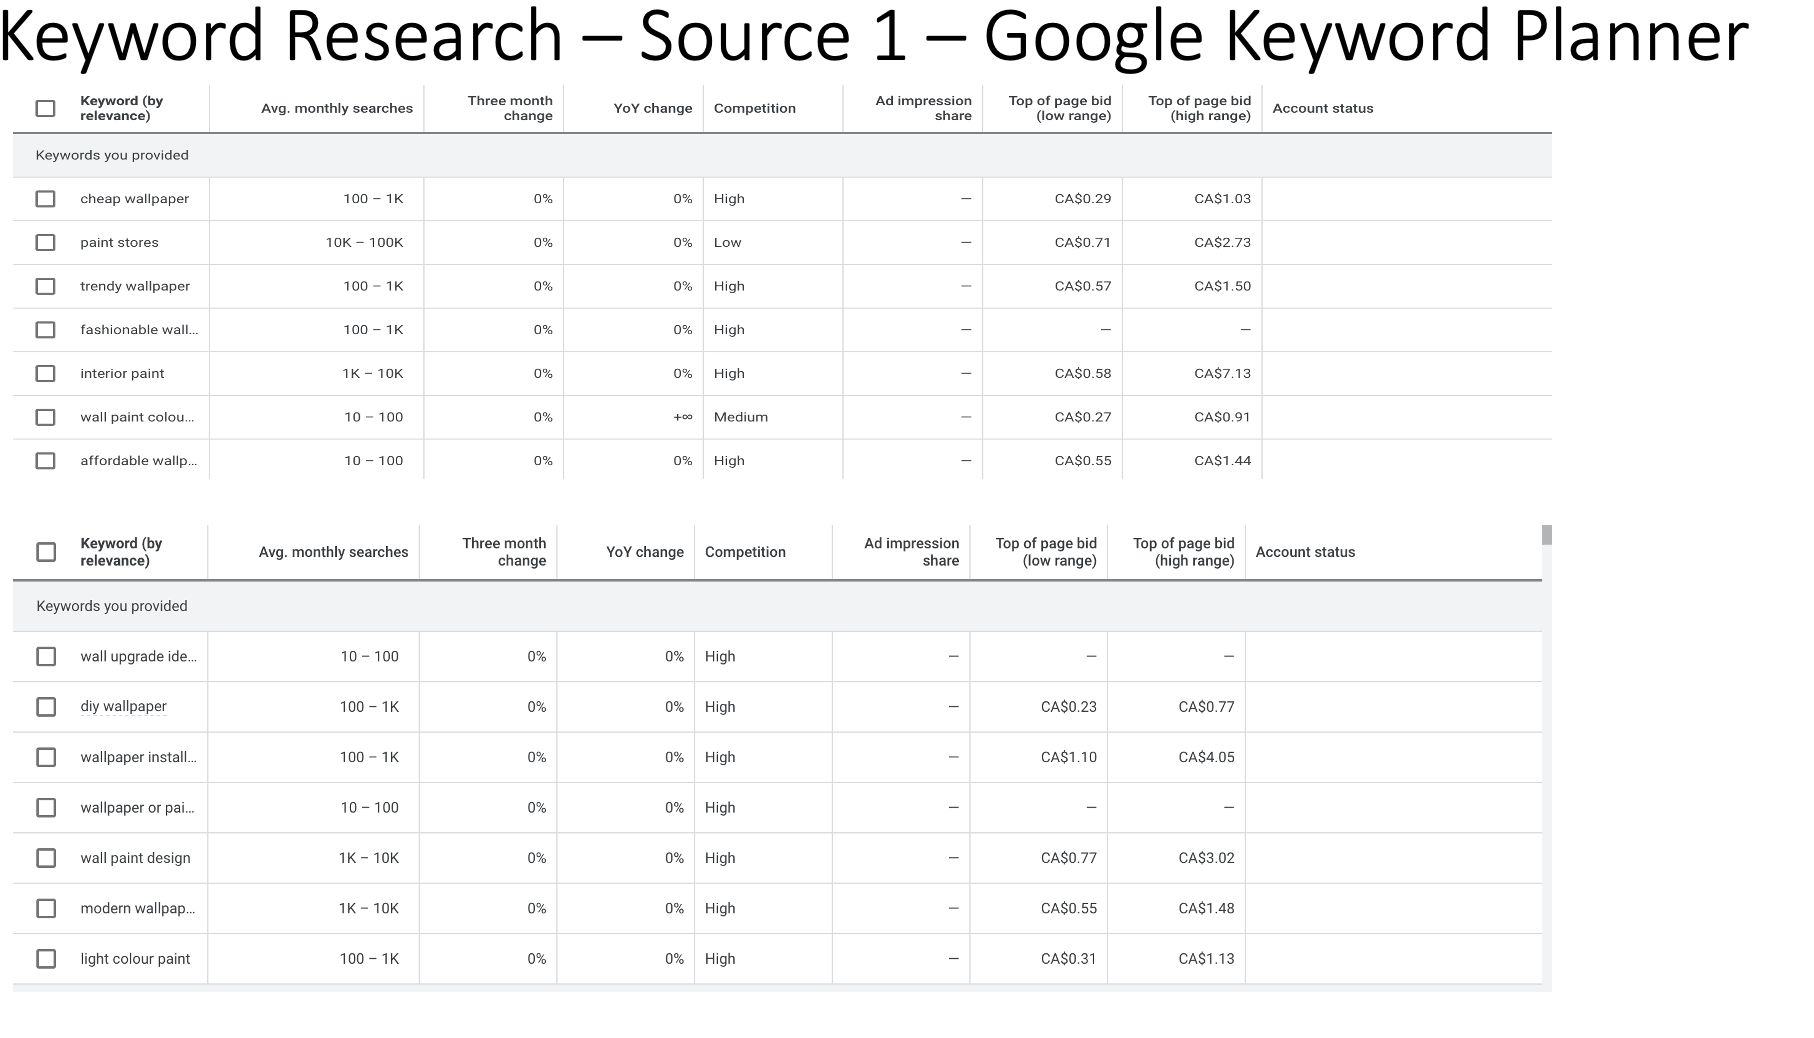Screen dimensions: 1814x1038
Task: Click the lower table vertical scrollbar thumb
Action: tap(1547, 535)
